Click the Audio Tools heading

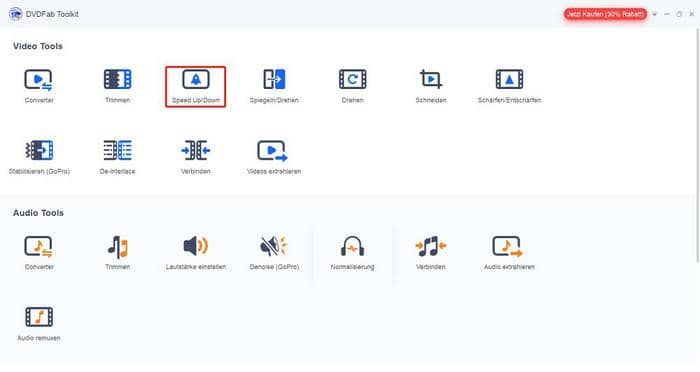[x=38, y=213]
